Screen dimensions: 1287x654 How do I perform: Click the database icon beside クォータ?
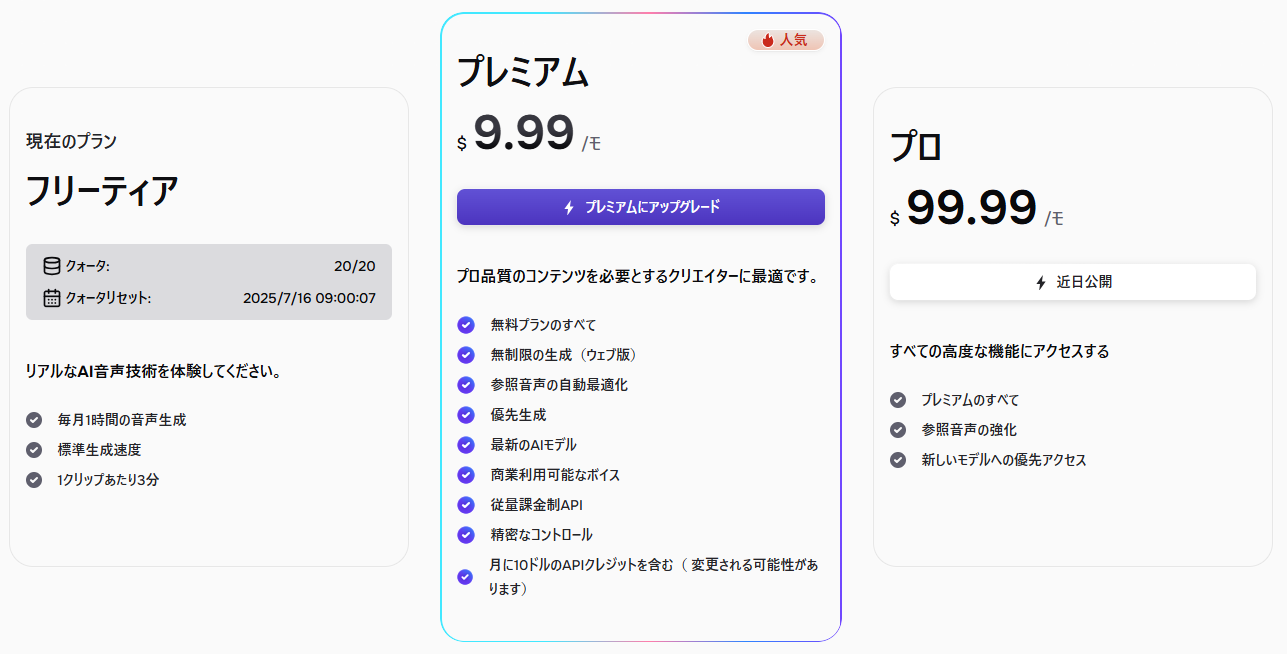pyautogui.click(x=52, y=266)
